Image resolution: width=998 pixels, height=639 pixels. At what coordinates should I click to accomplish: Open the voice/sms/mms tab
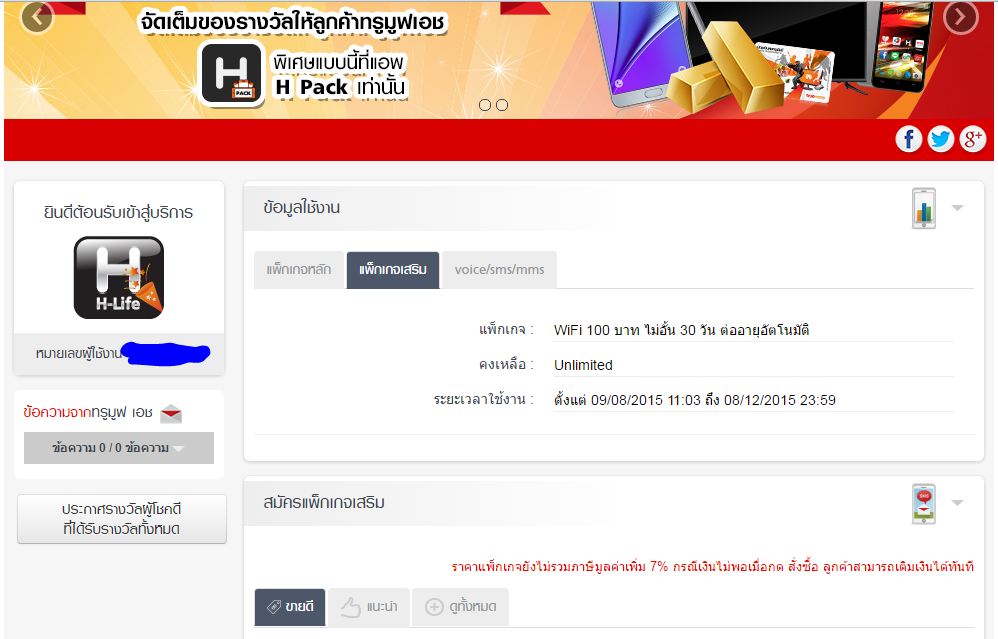tap(500, 270)
